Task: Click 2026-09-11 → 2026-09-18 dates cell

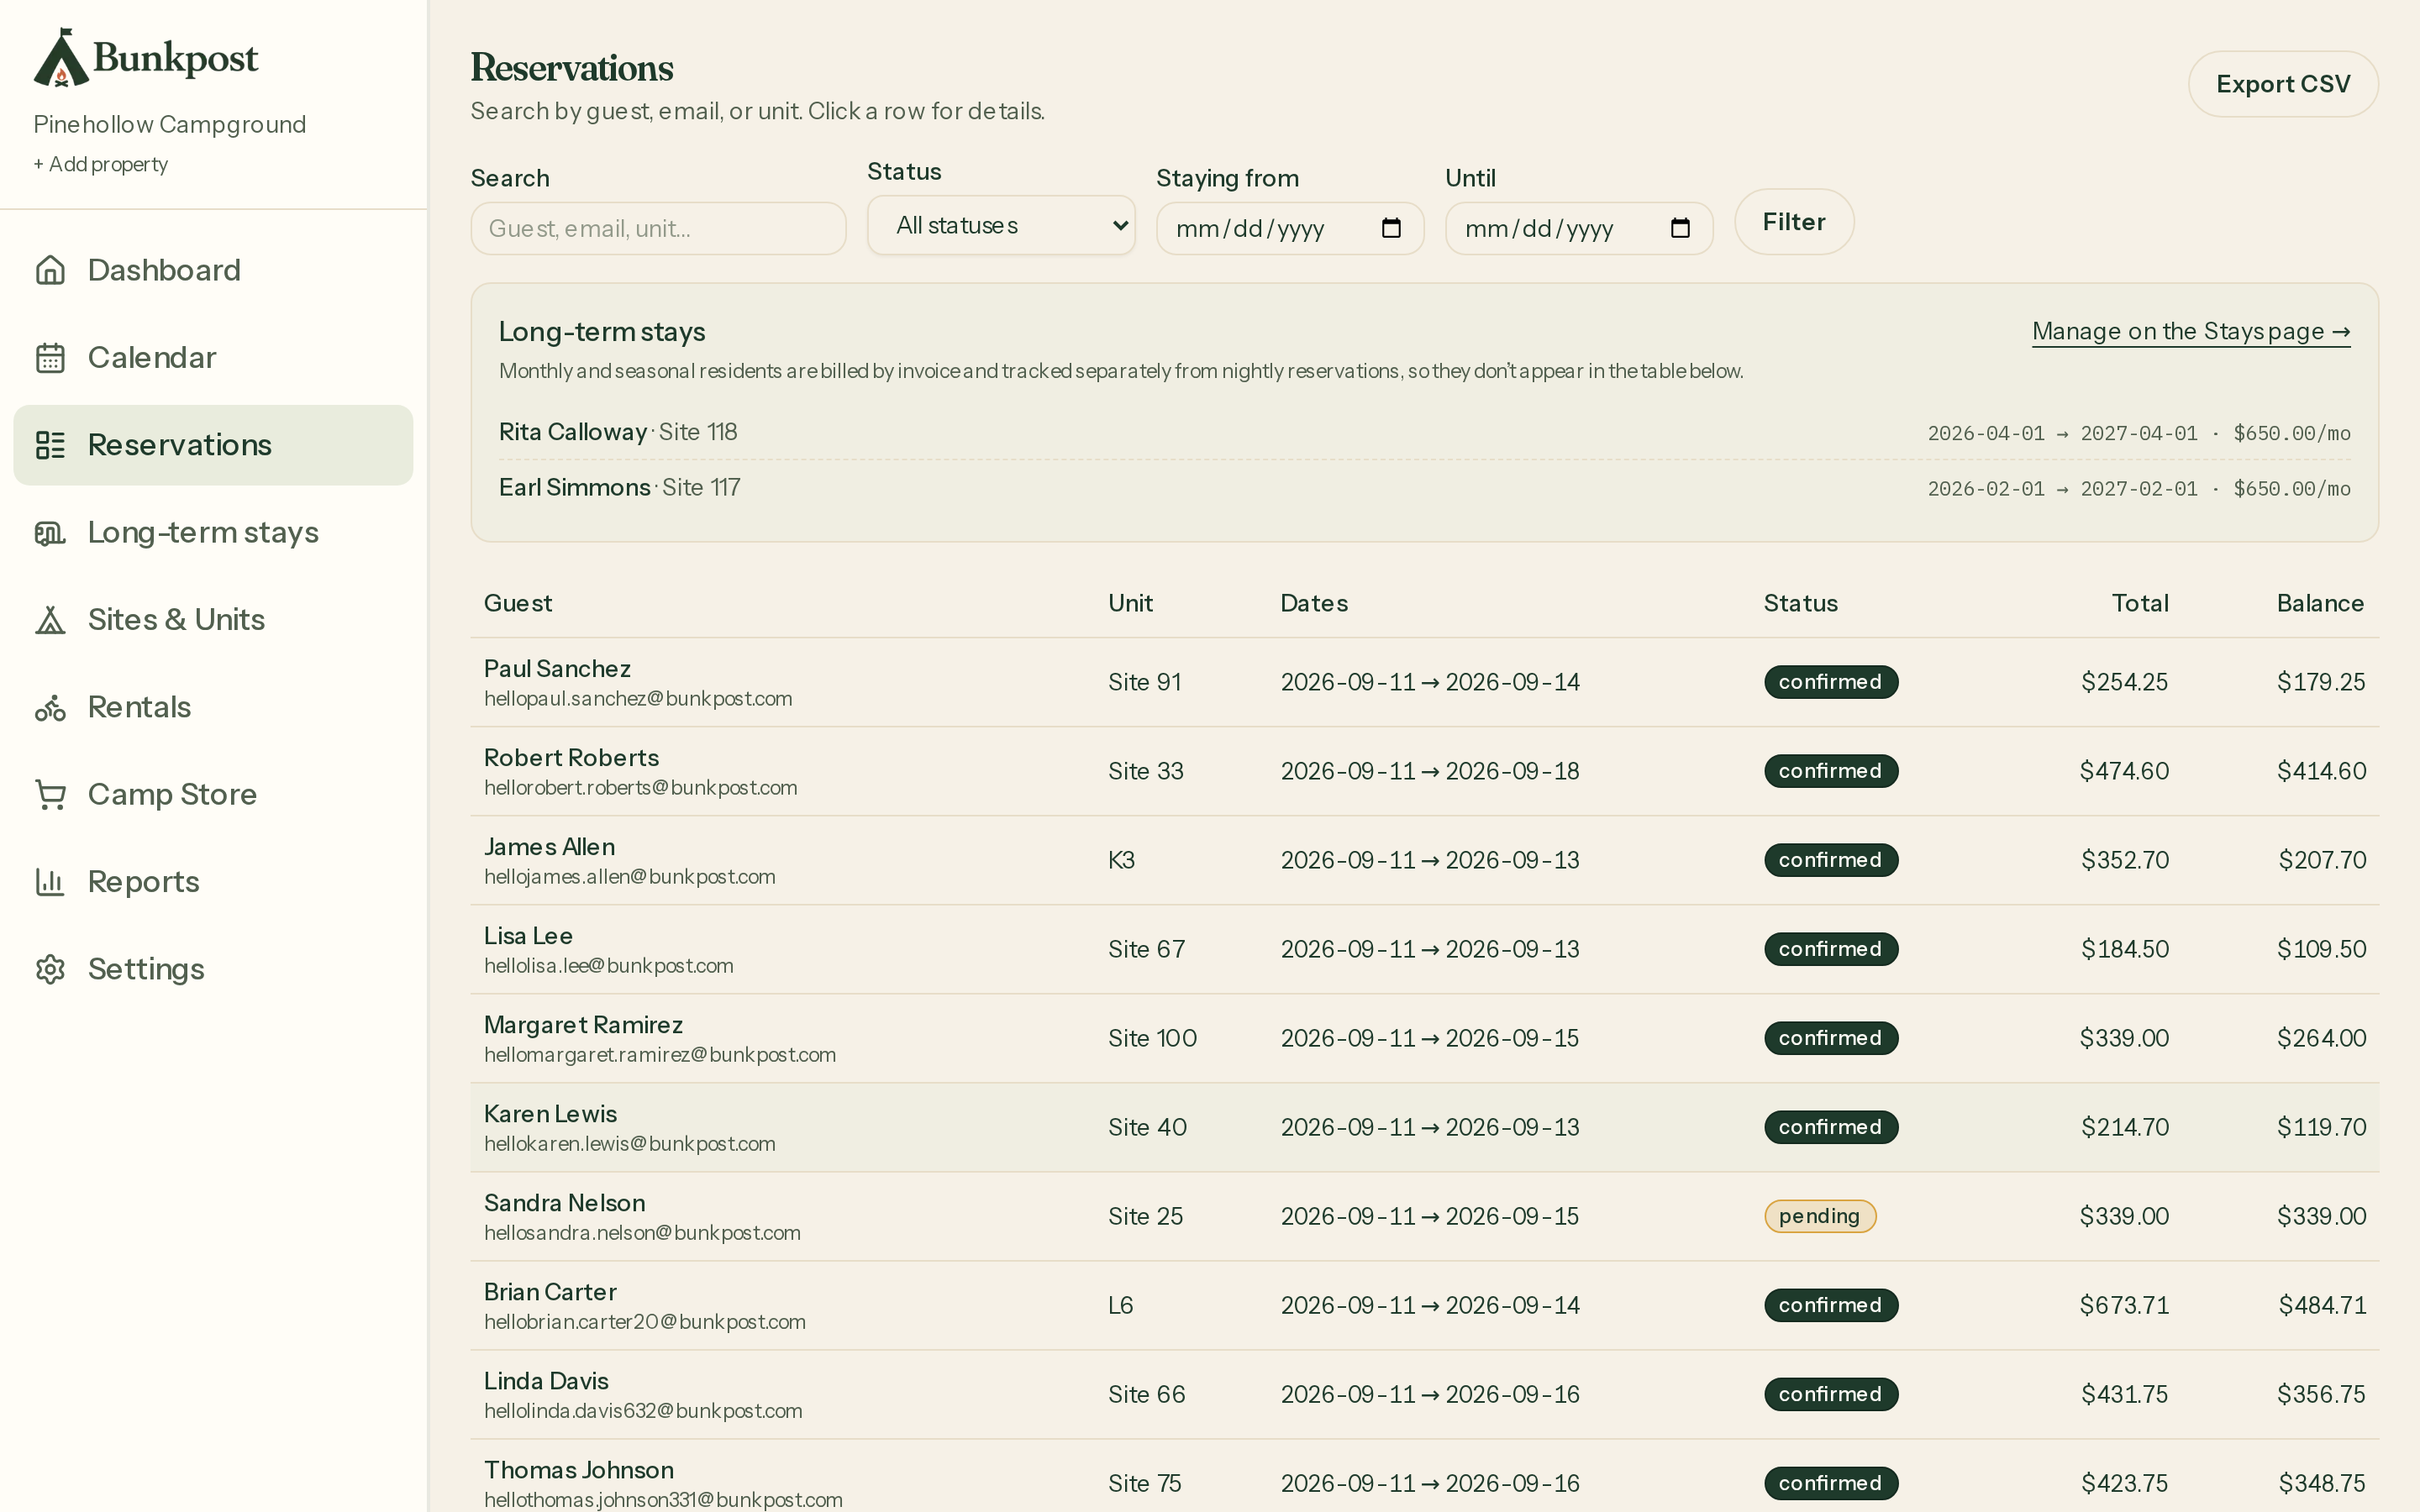Action: click(x=1430, y=771)
